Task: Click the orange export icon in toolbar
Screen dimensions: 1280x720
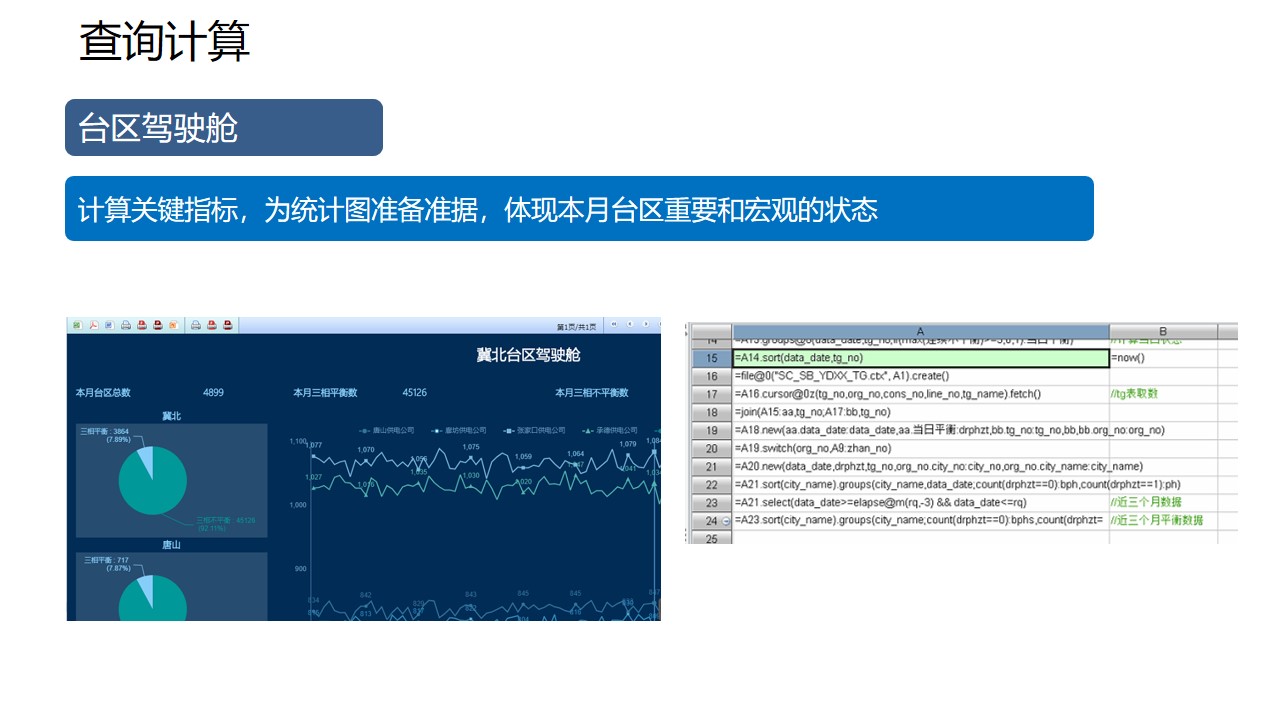Action: [174, 325]
